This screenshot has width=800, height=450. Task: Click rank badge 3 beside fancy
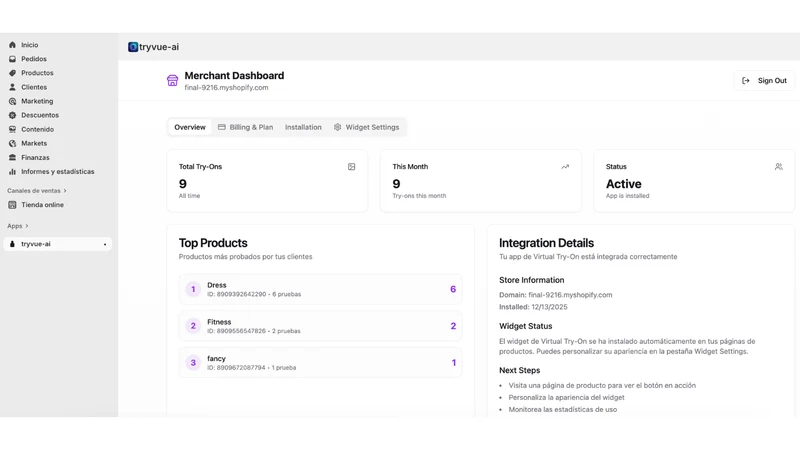(x=193, y=363)
